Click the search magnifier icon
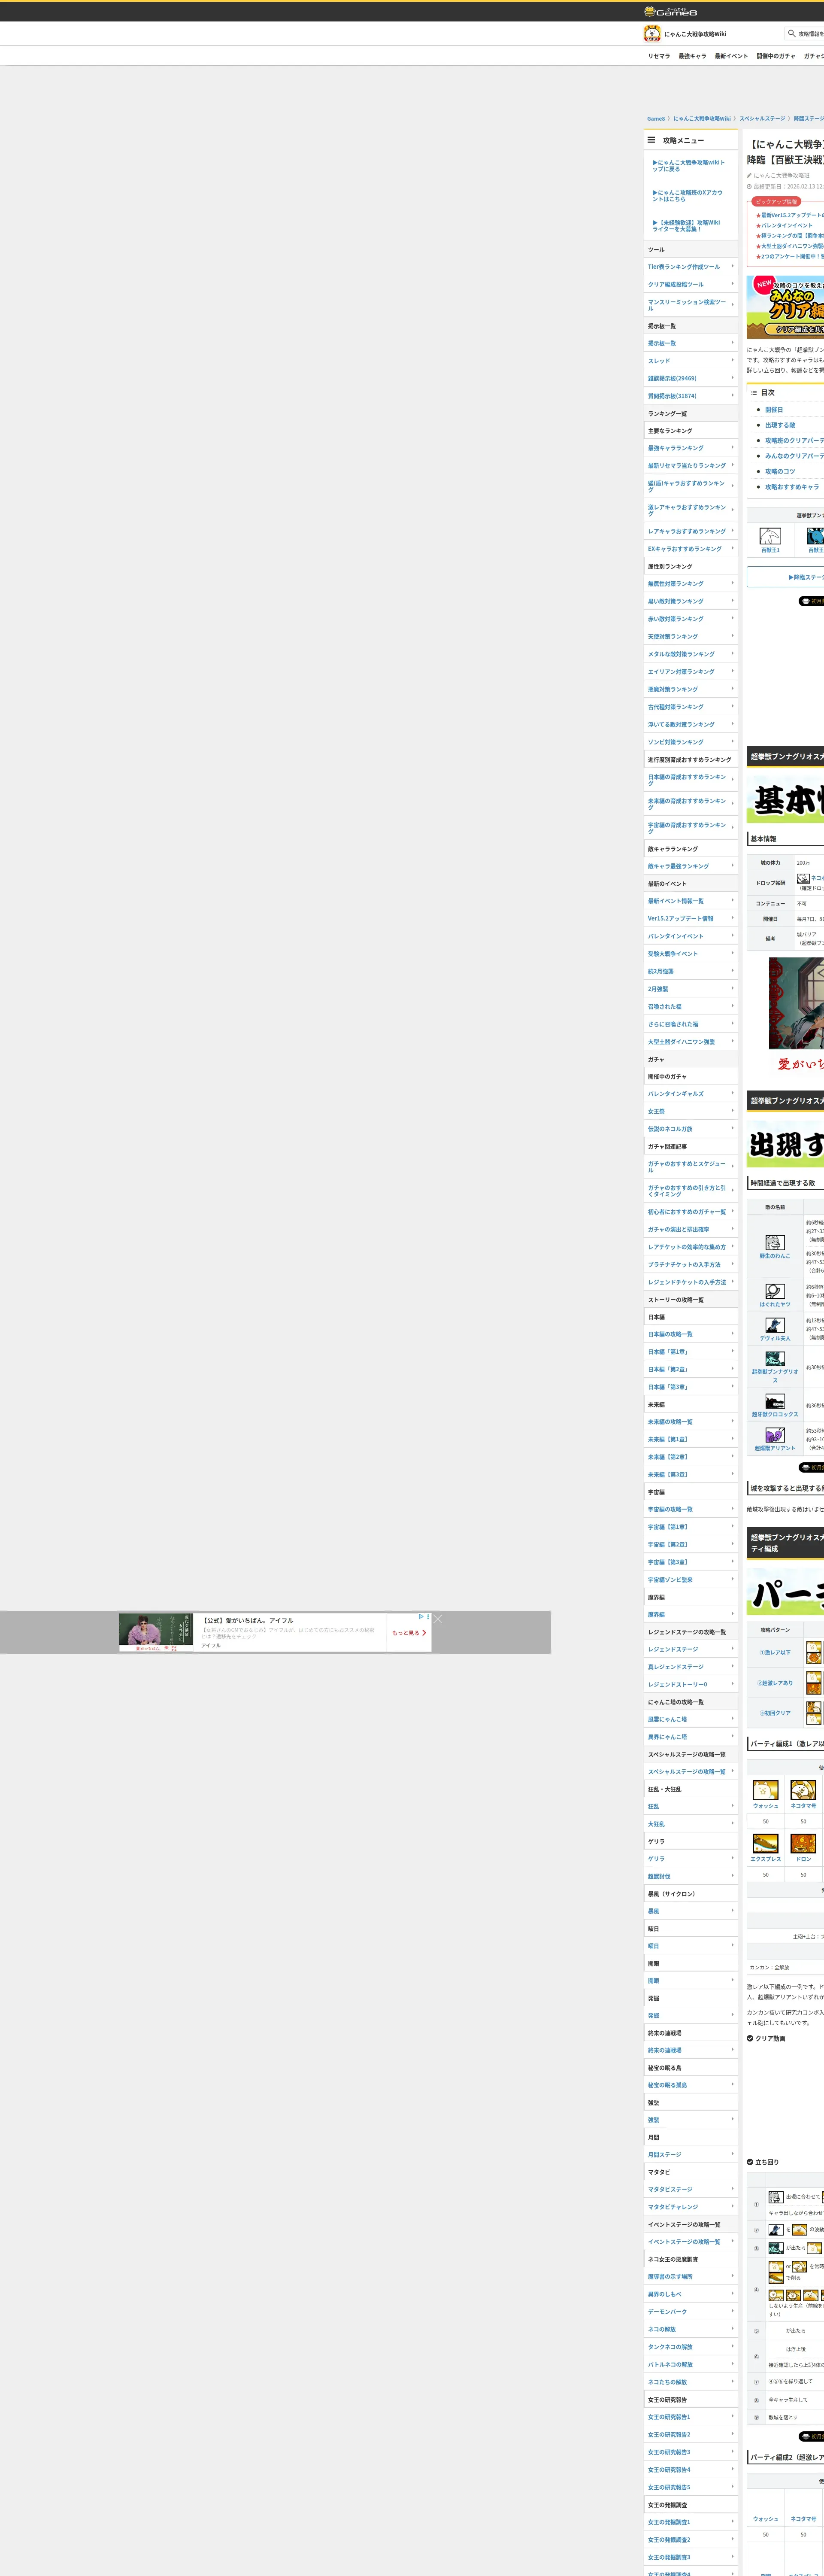The image size is (824, 2576). tap(791, 33)
